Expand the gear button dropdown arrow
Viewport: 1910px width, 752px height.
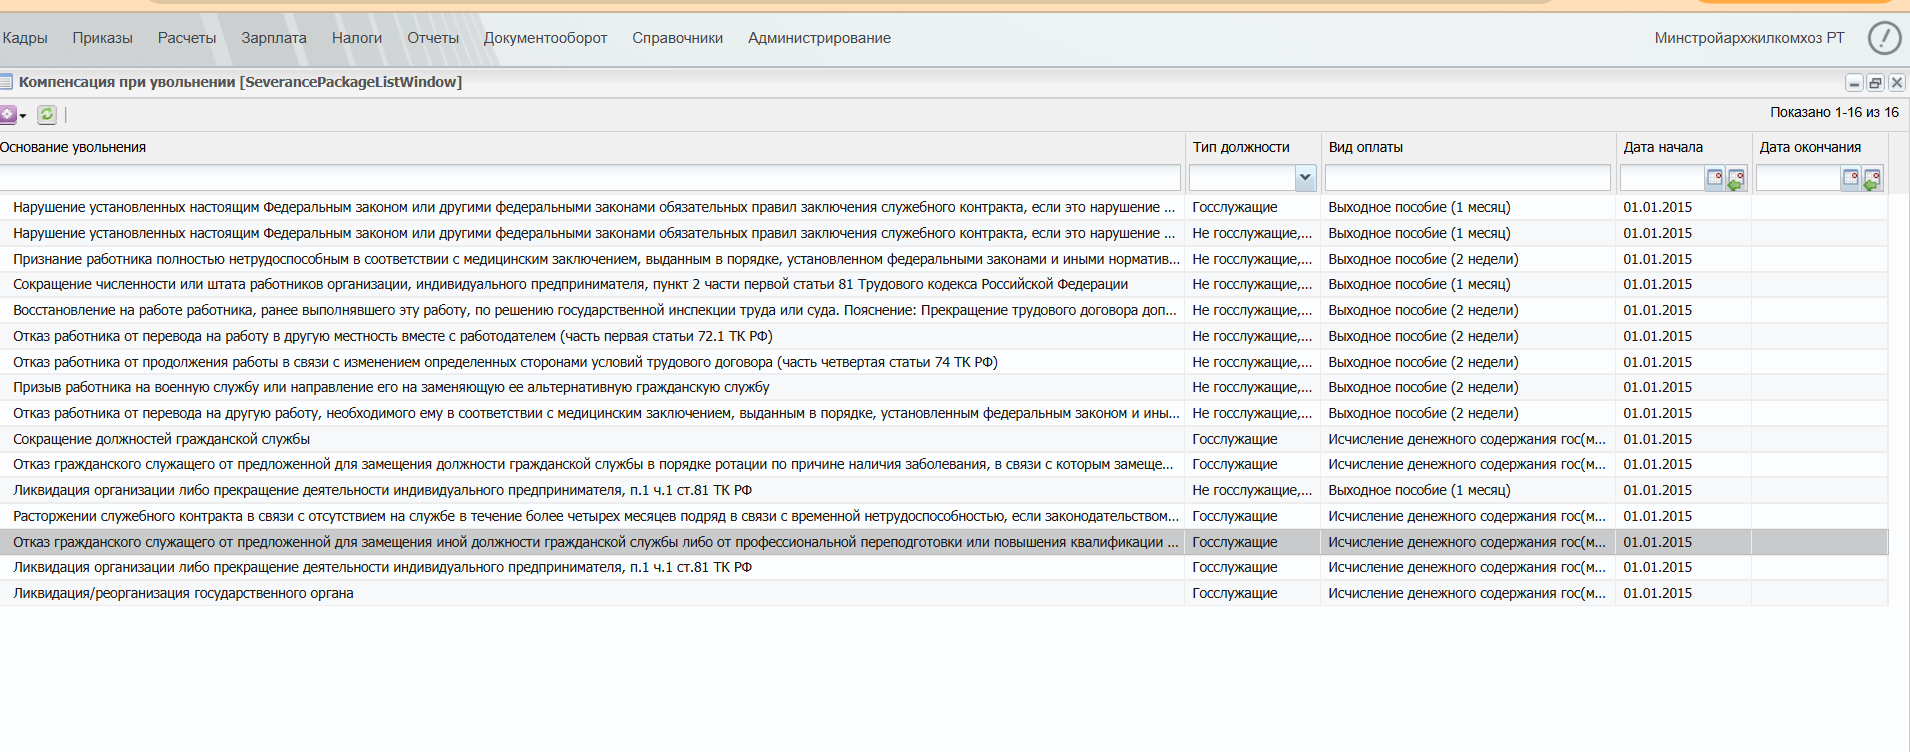pos(23,116)
